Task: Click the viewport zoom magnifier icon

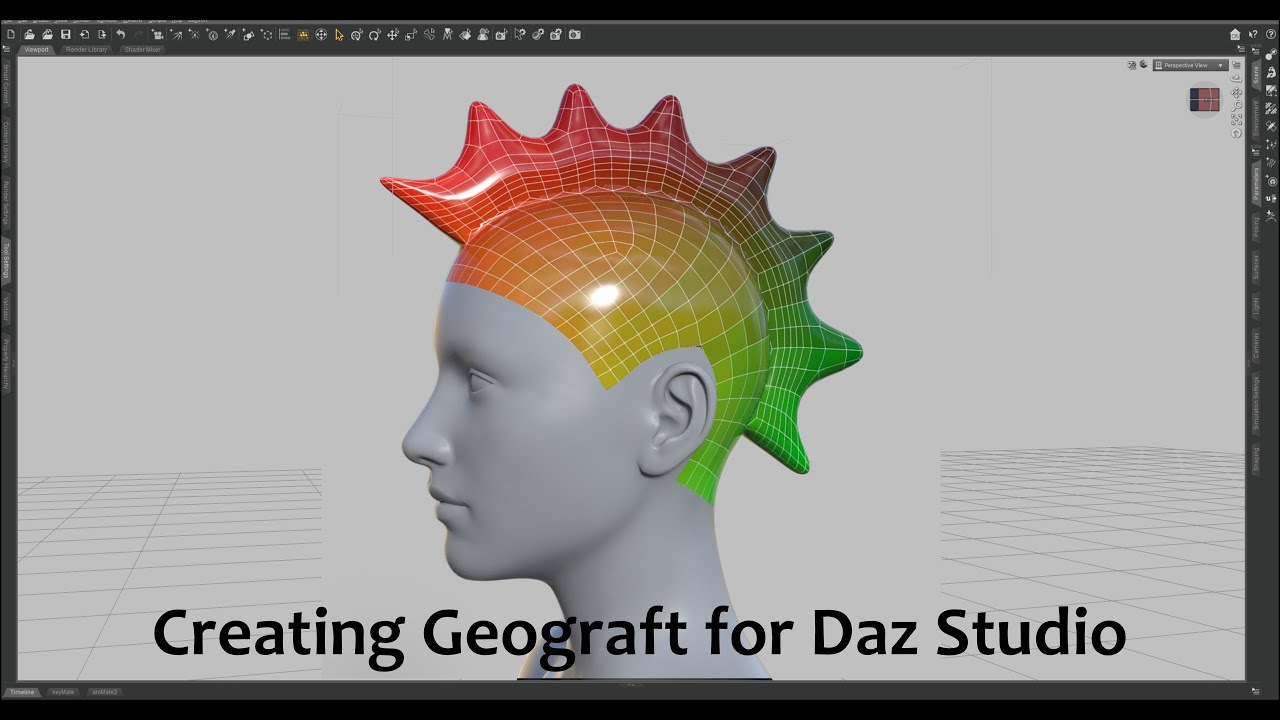Action: (1236, 106)
